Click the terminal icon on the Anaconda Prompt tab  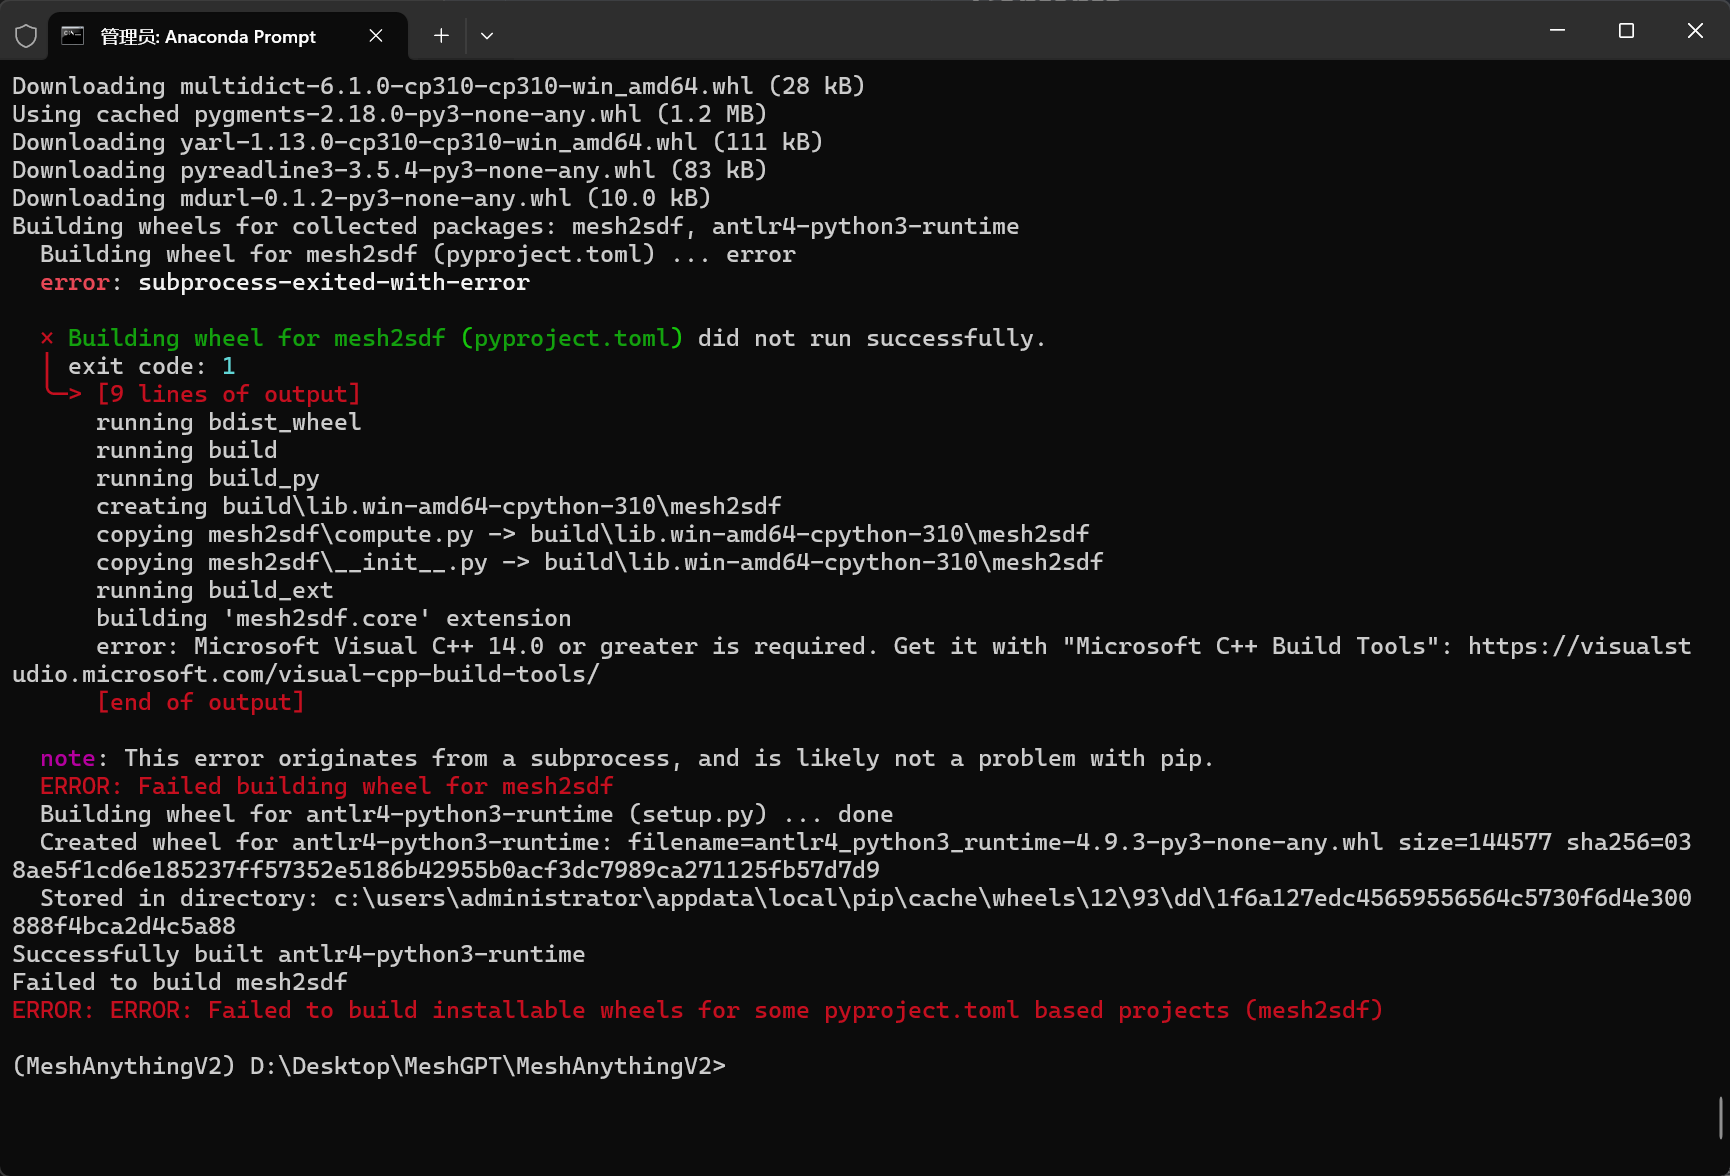[73, 36]
